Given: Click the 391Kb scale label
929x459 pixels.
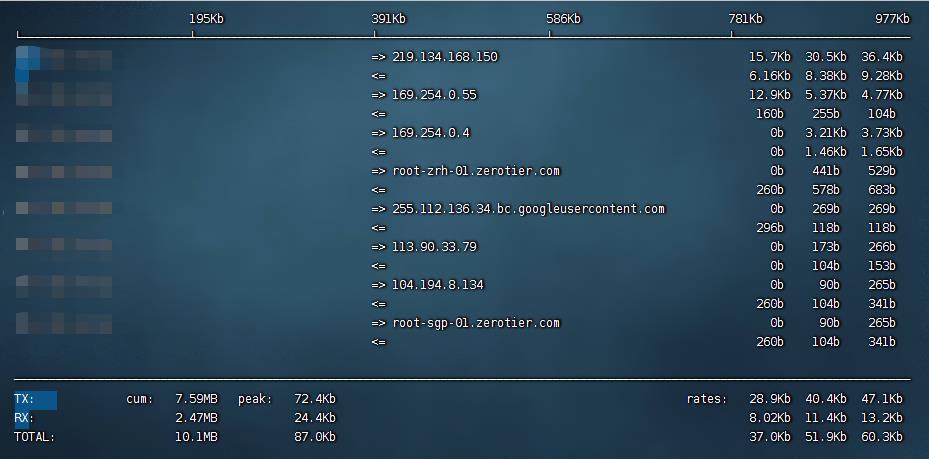Looking at the screenshot, I should 389,19.
